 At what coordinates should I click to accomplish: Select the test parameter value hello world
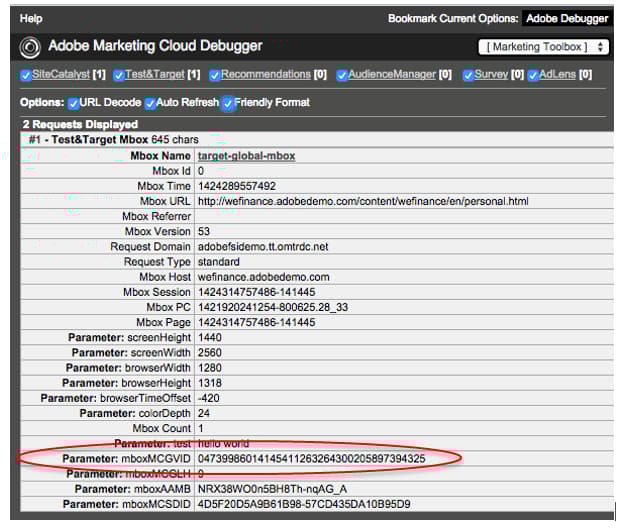click(223, 443)
